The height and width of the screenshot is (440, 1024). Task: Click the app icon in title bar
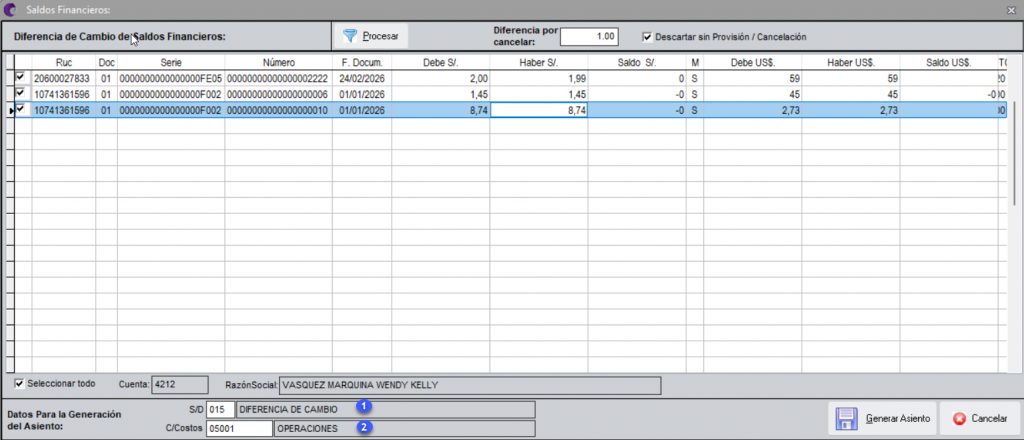coord(10,9)
